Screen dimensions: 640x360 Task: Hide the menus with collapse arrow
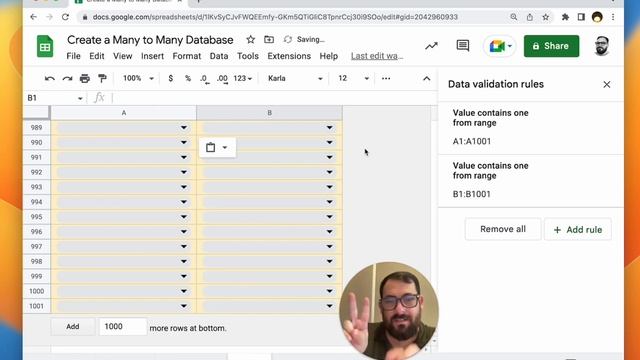tap(427, 78)
